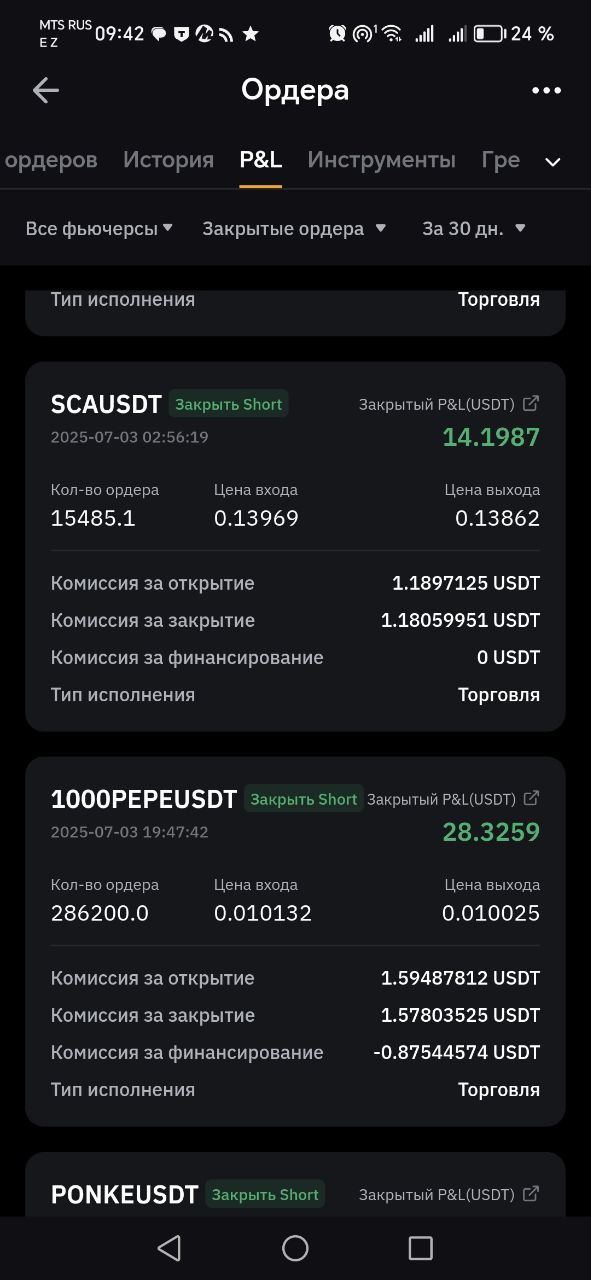
Task: Tap Android back triangle navigation button
Action: click(169, 1247)
